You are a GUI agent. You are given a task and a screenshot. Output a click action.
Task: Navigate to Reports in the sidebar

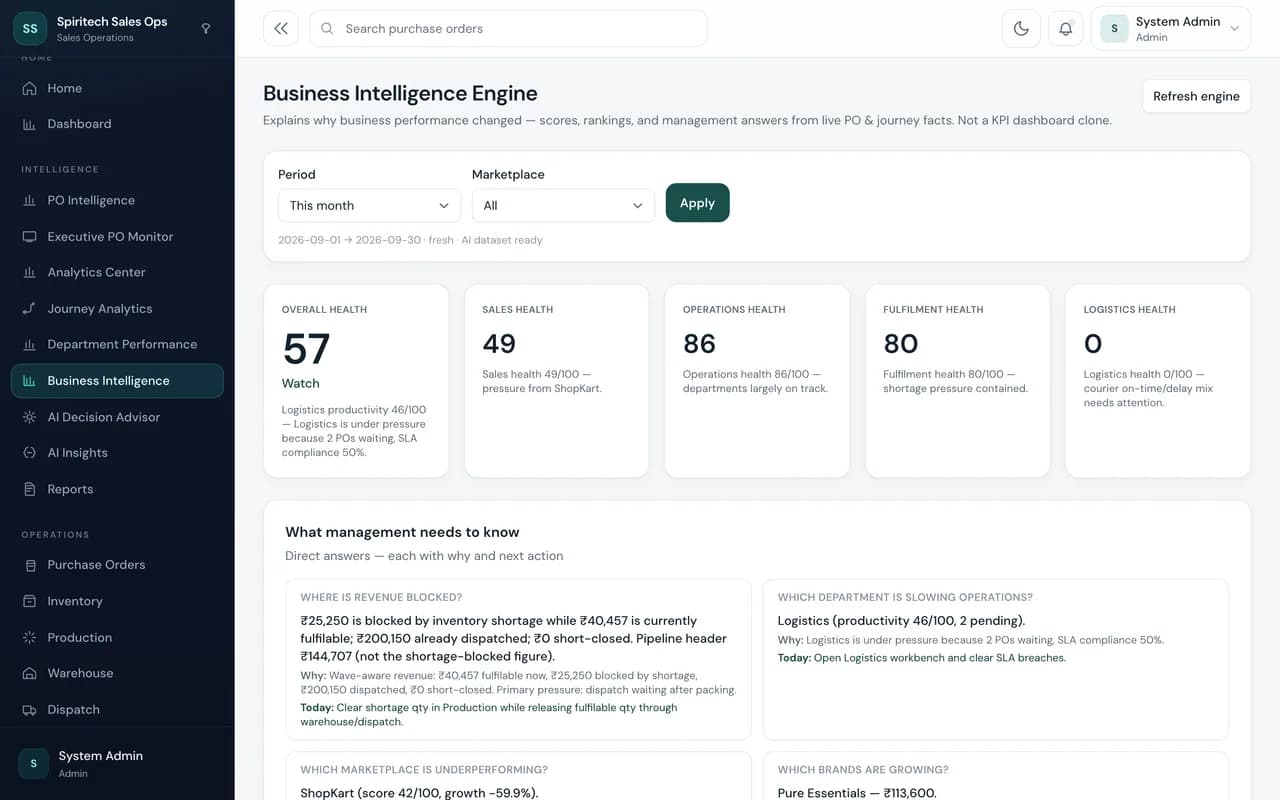click(117, 489)
